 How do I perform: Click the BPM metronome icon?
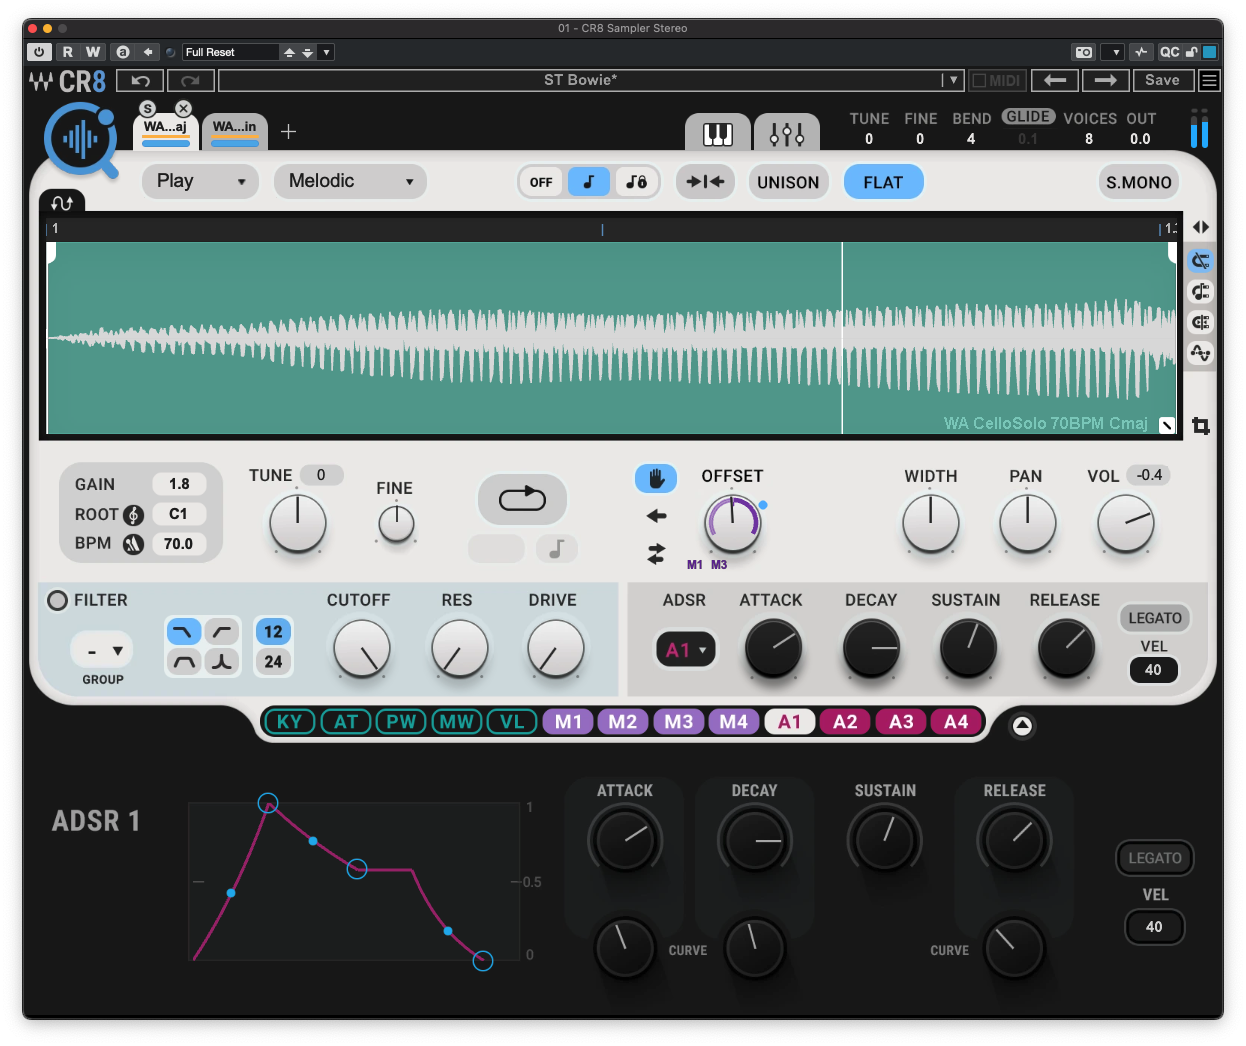pyautogui.click(x=134, y=544)
